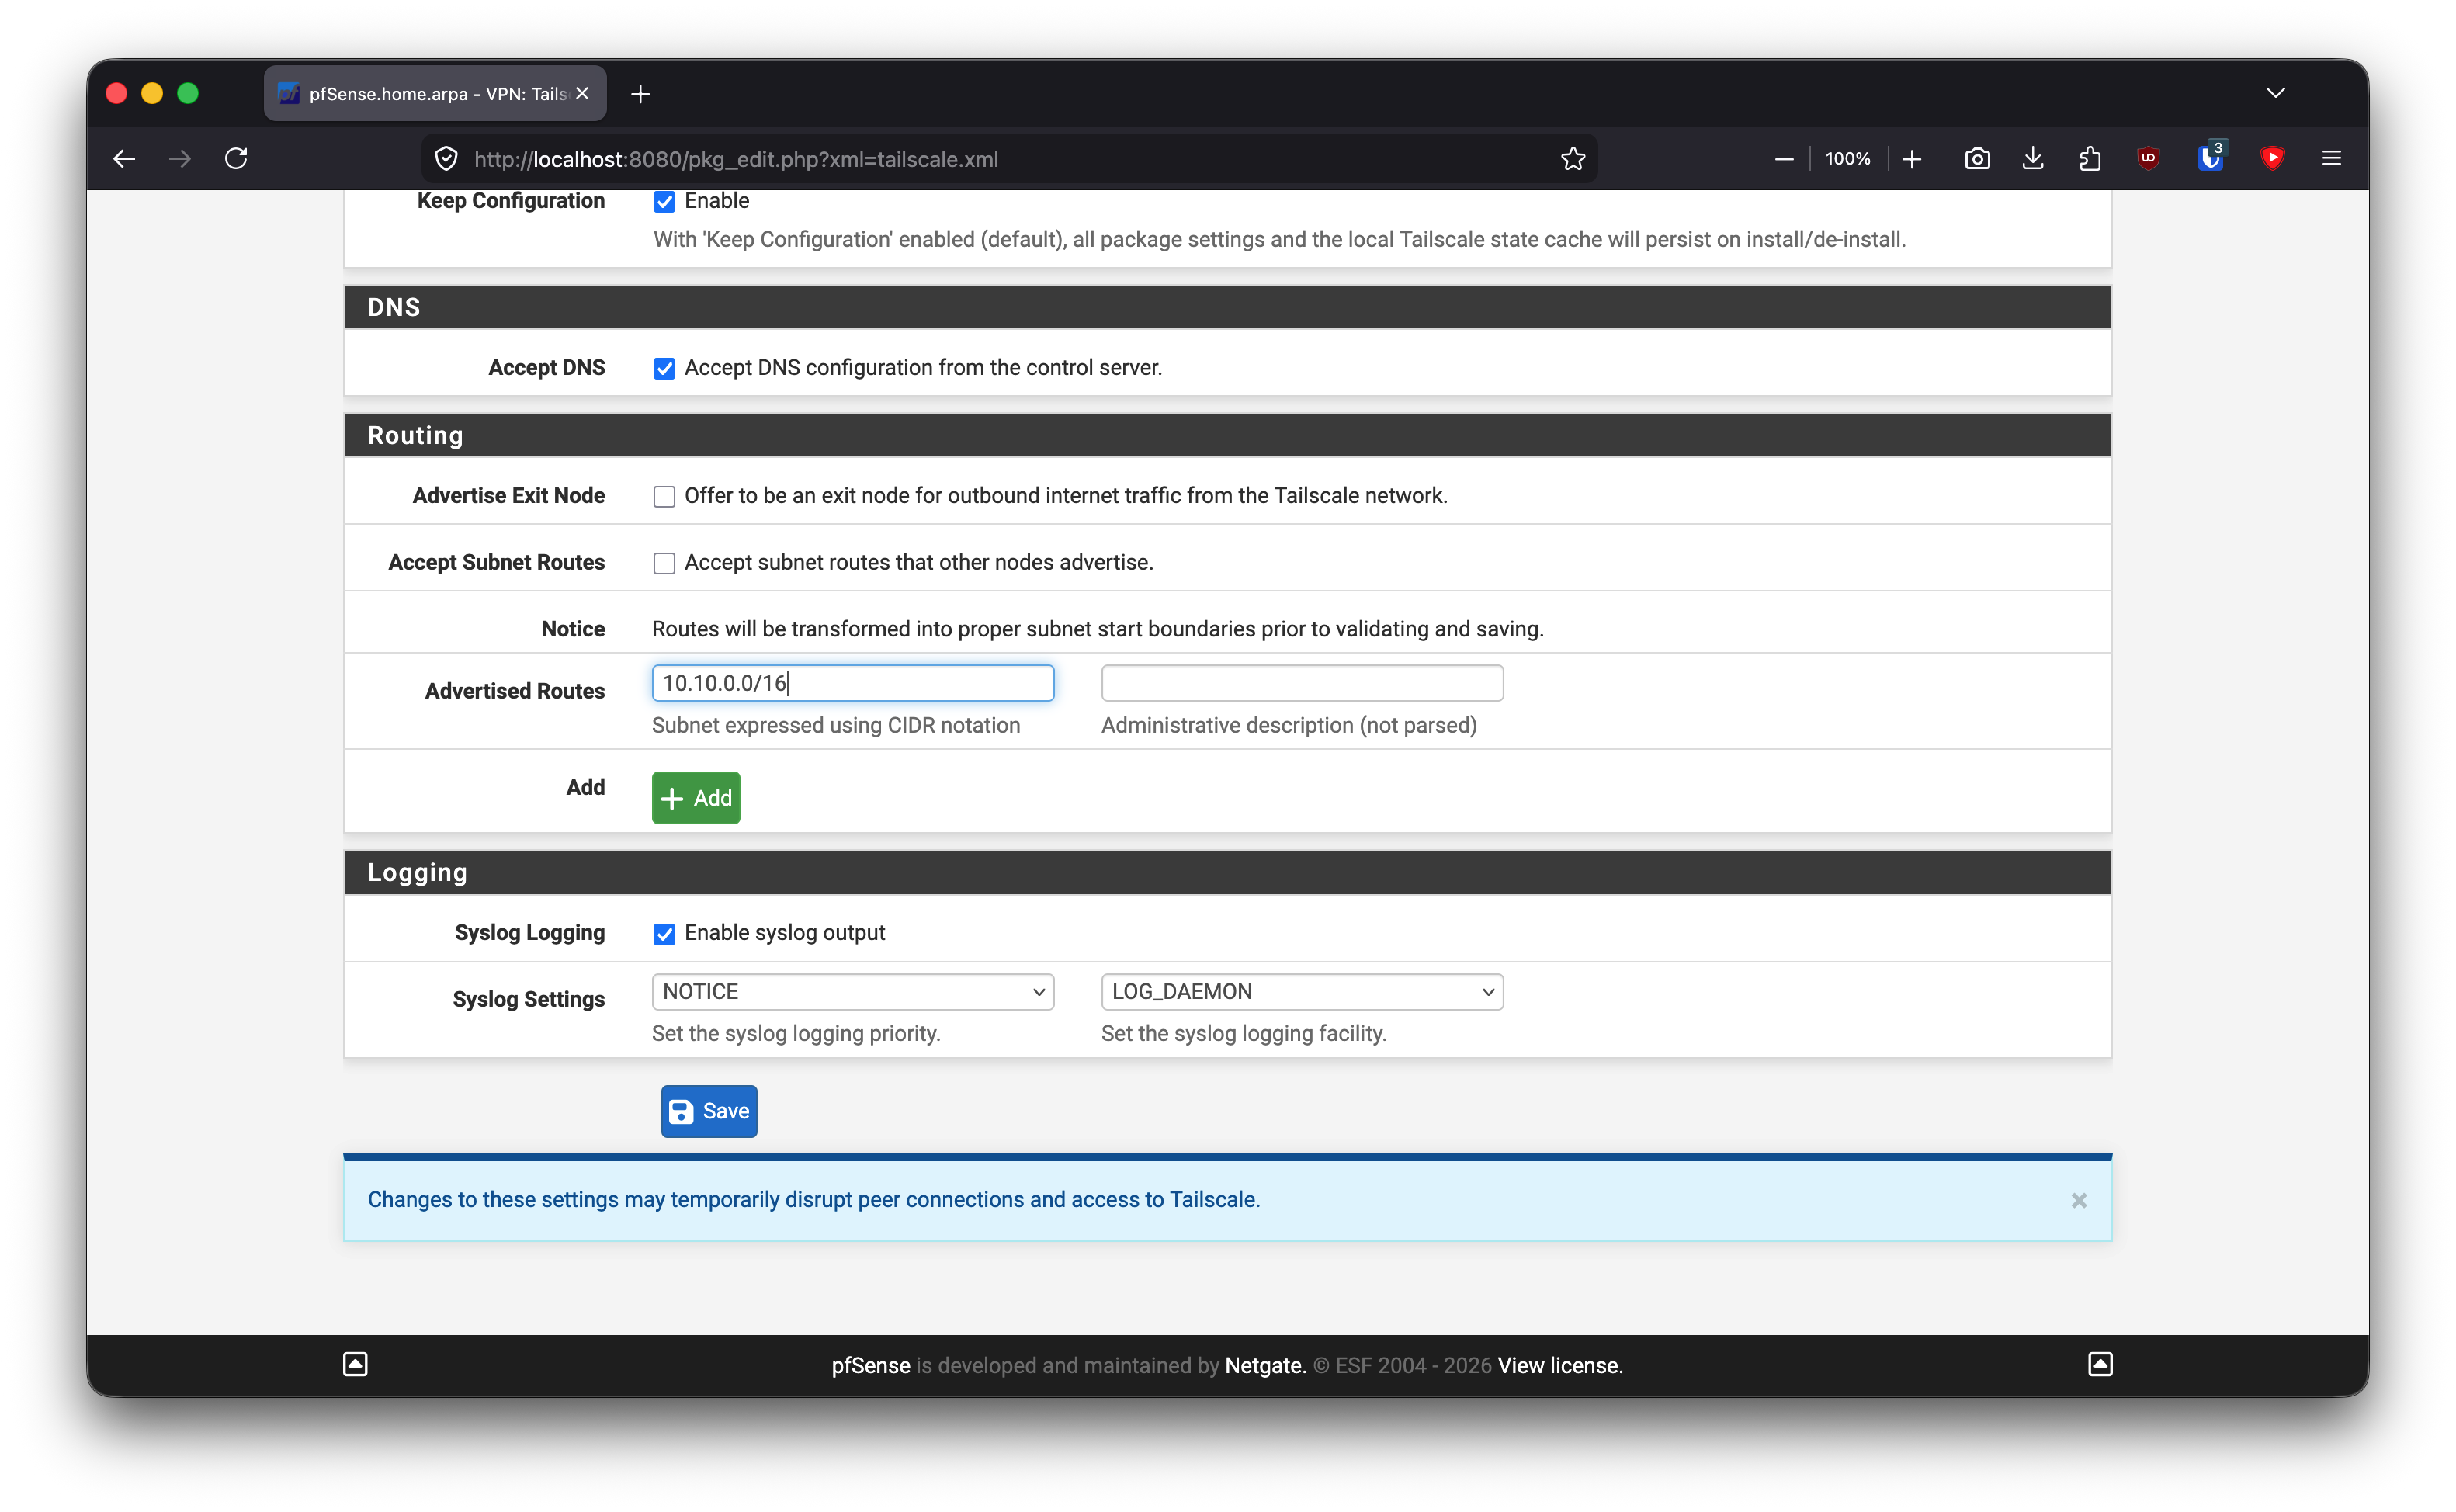Click the Syslog Settings label
Image resolution: width=2456 pixels, height=1512 pixels.
(528, 999)
